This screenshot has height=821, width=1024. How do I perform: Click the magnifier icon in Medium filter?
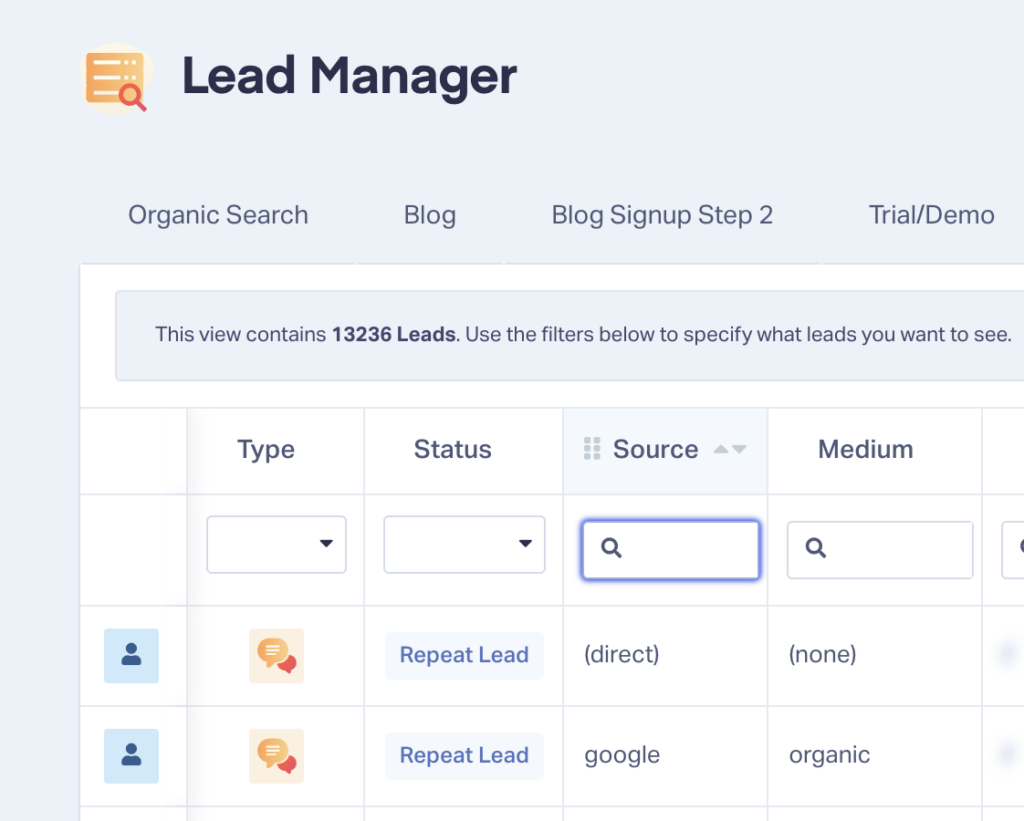[816, 547]
